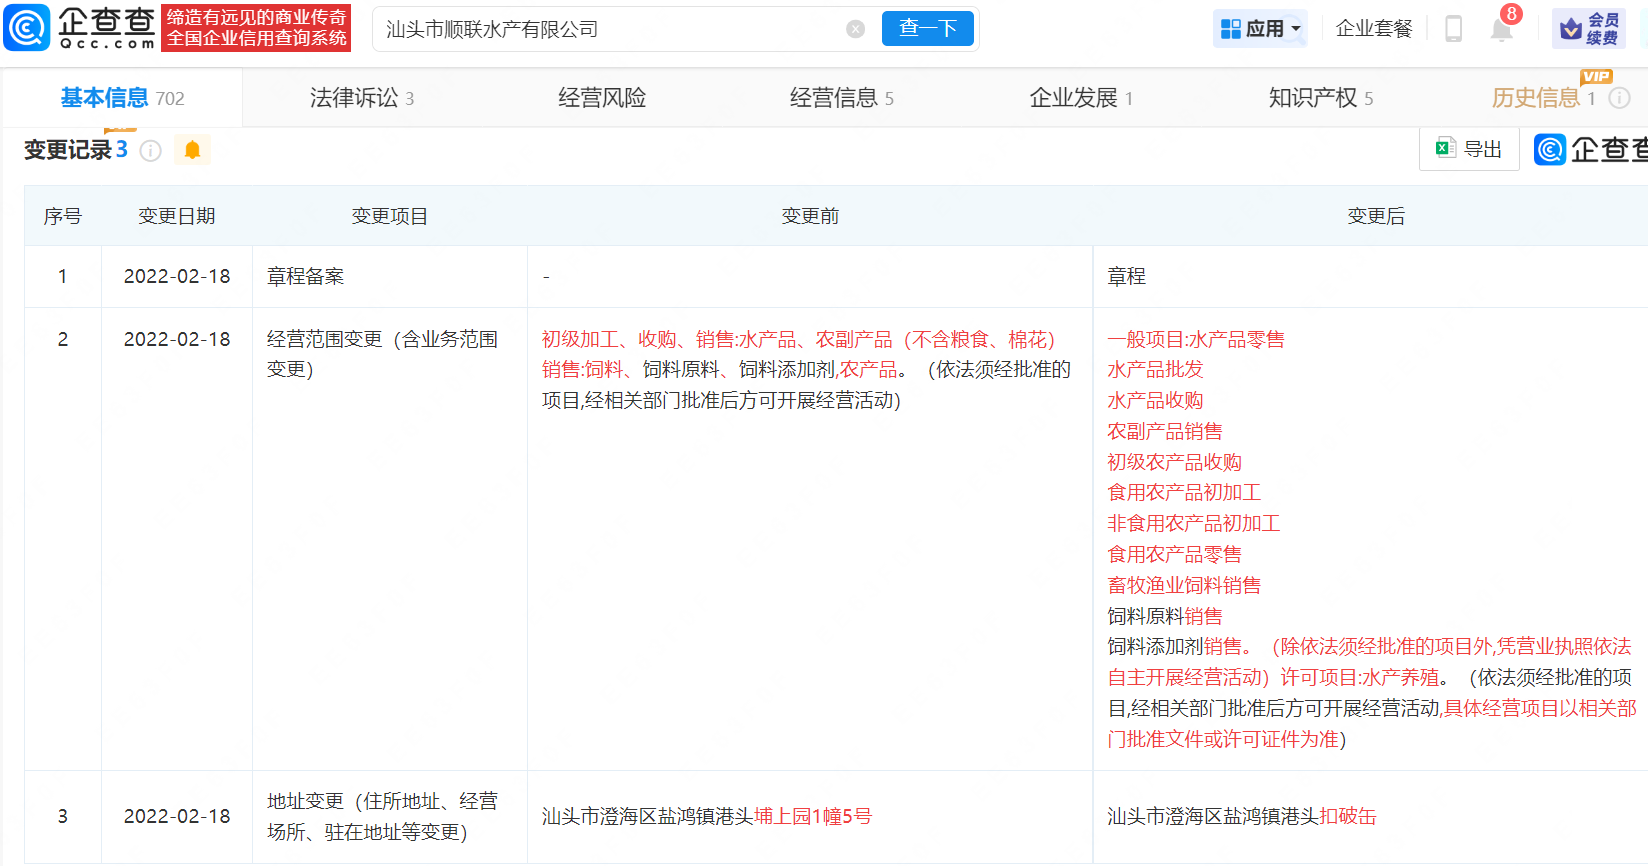This screenshot has height=866, width=1648.
Task: Switch to the 法律诉讼 tab
Action: [x=362, y=98]
